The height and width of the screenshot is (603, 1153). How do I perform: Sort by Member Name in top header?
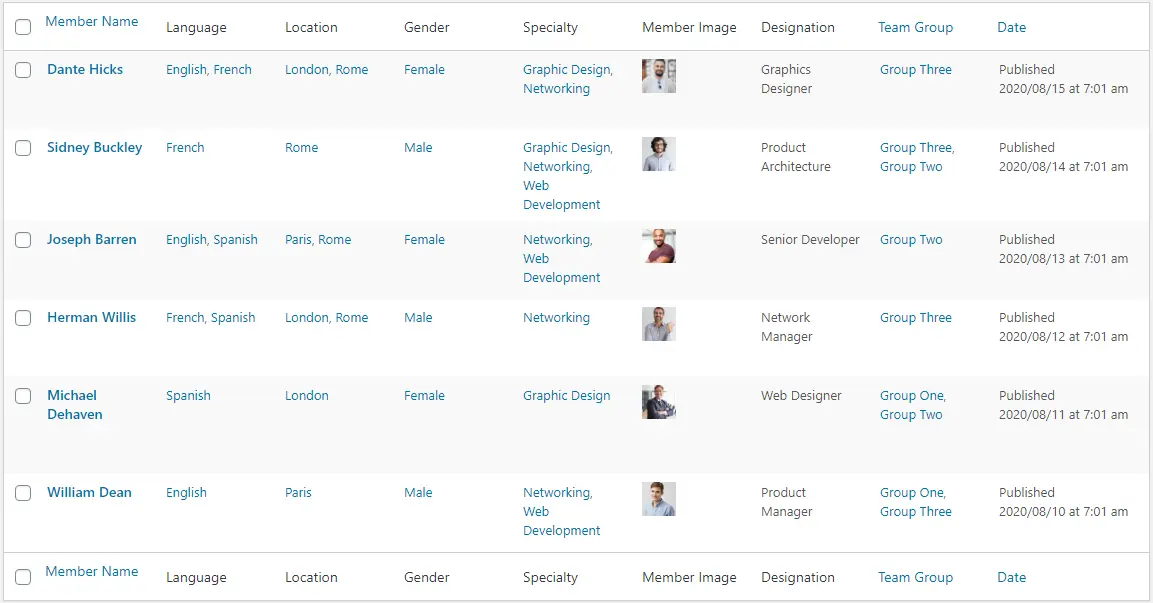click(x=92, y=21)
